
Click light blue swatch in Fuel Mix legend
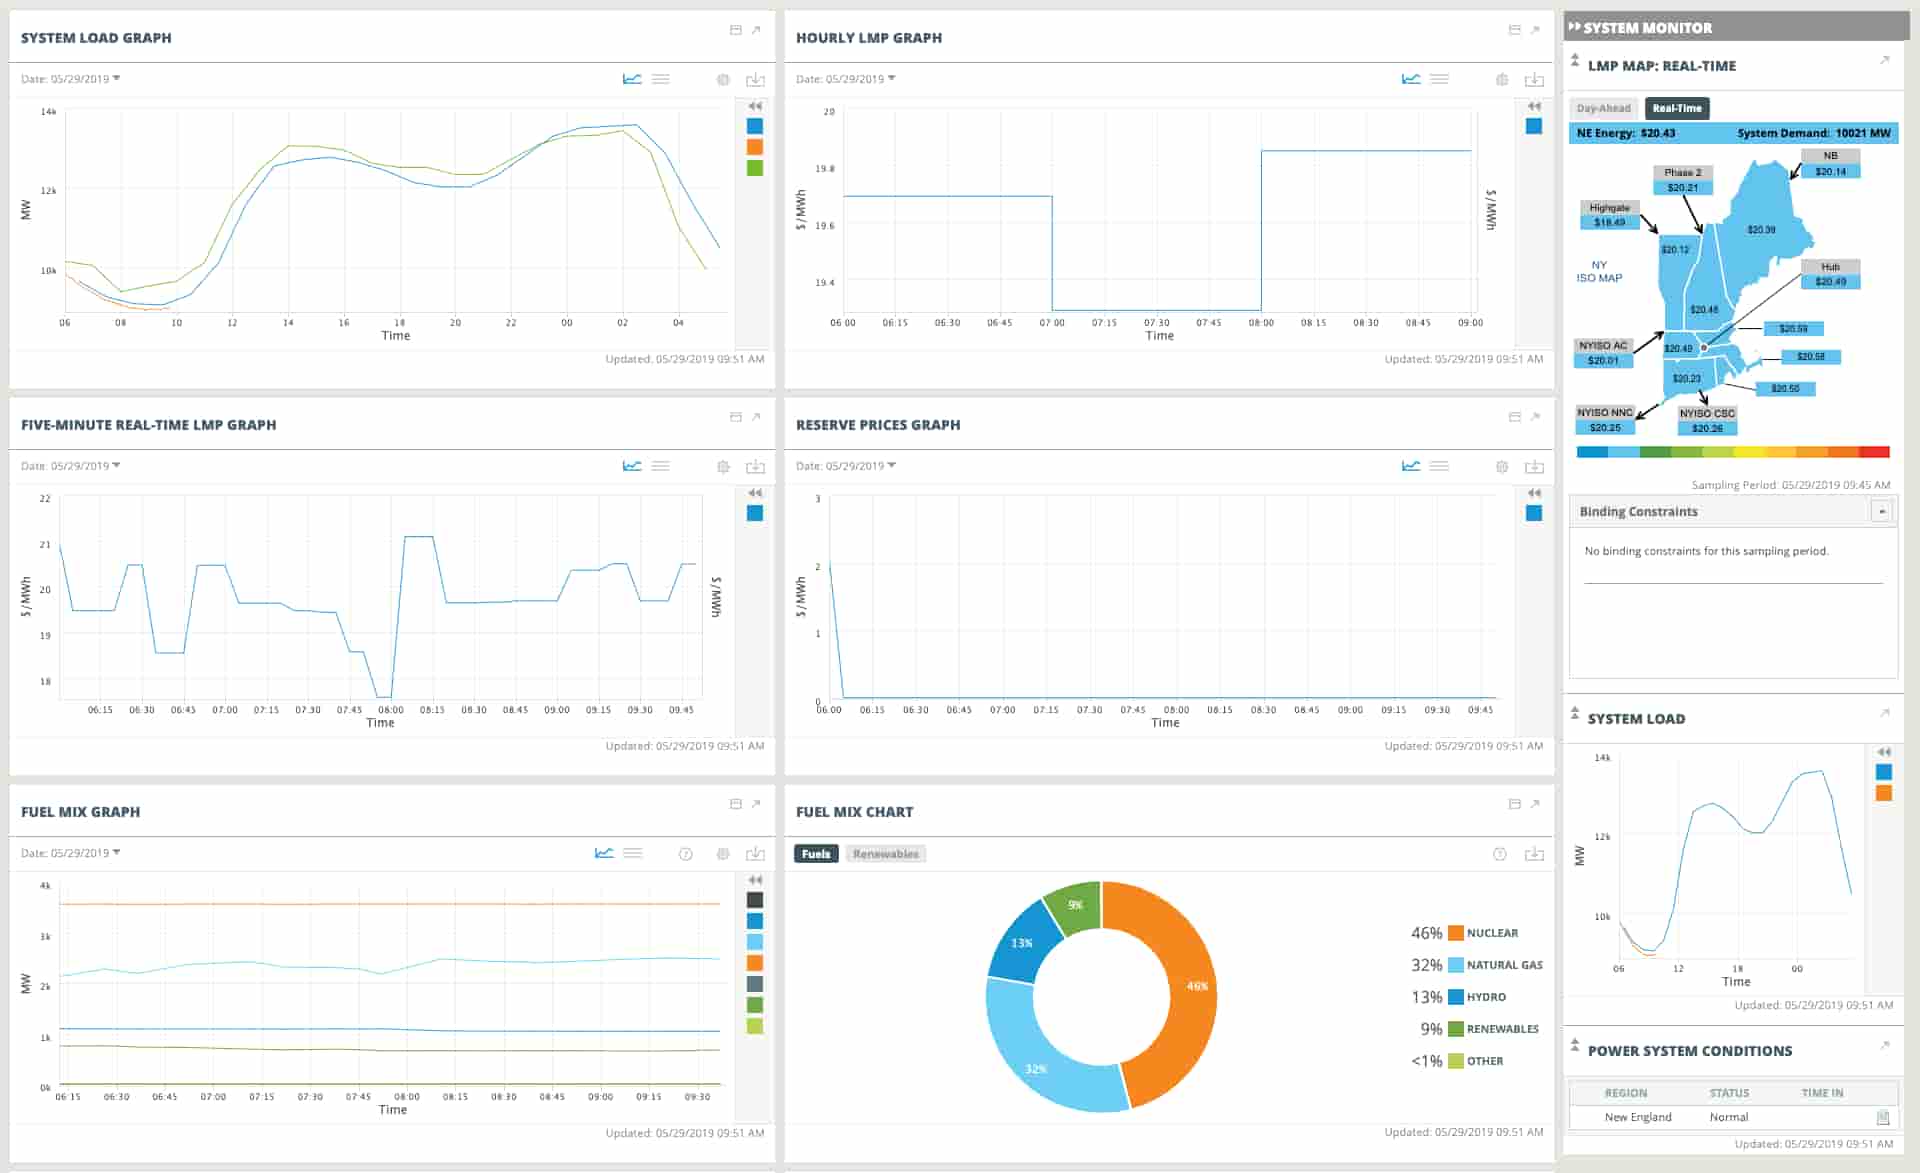755,942
